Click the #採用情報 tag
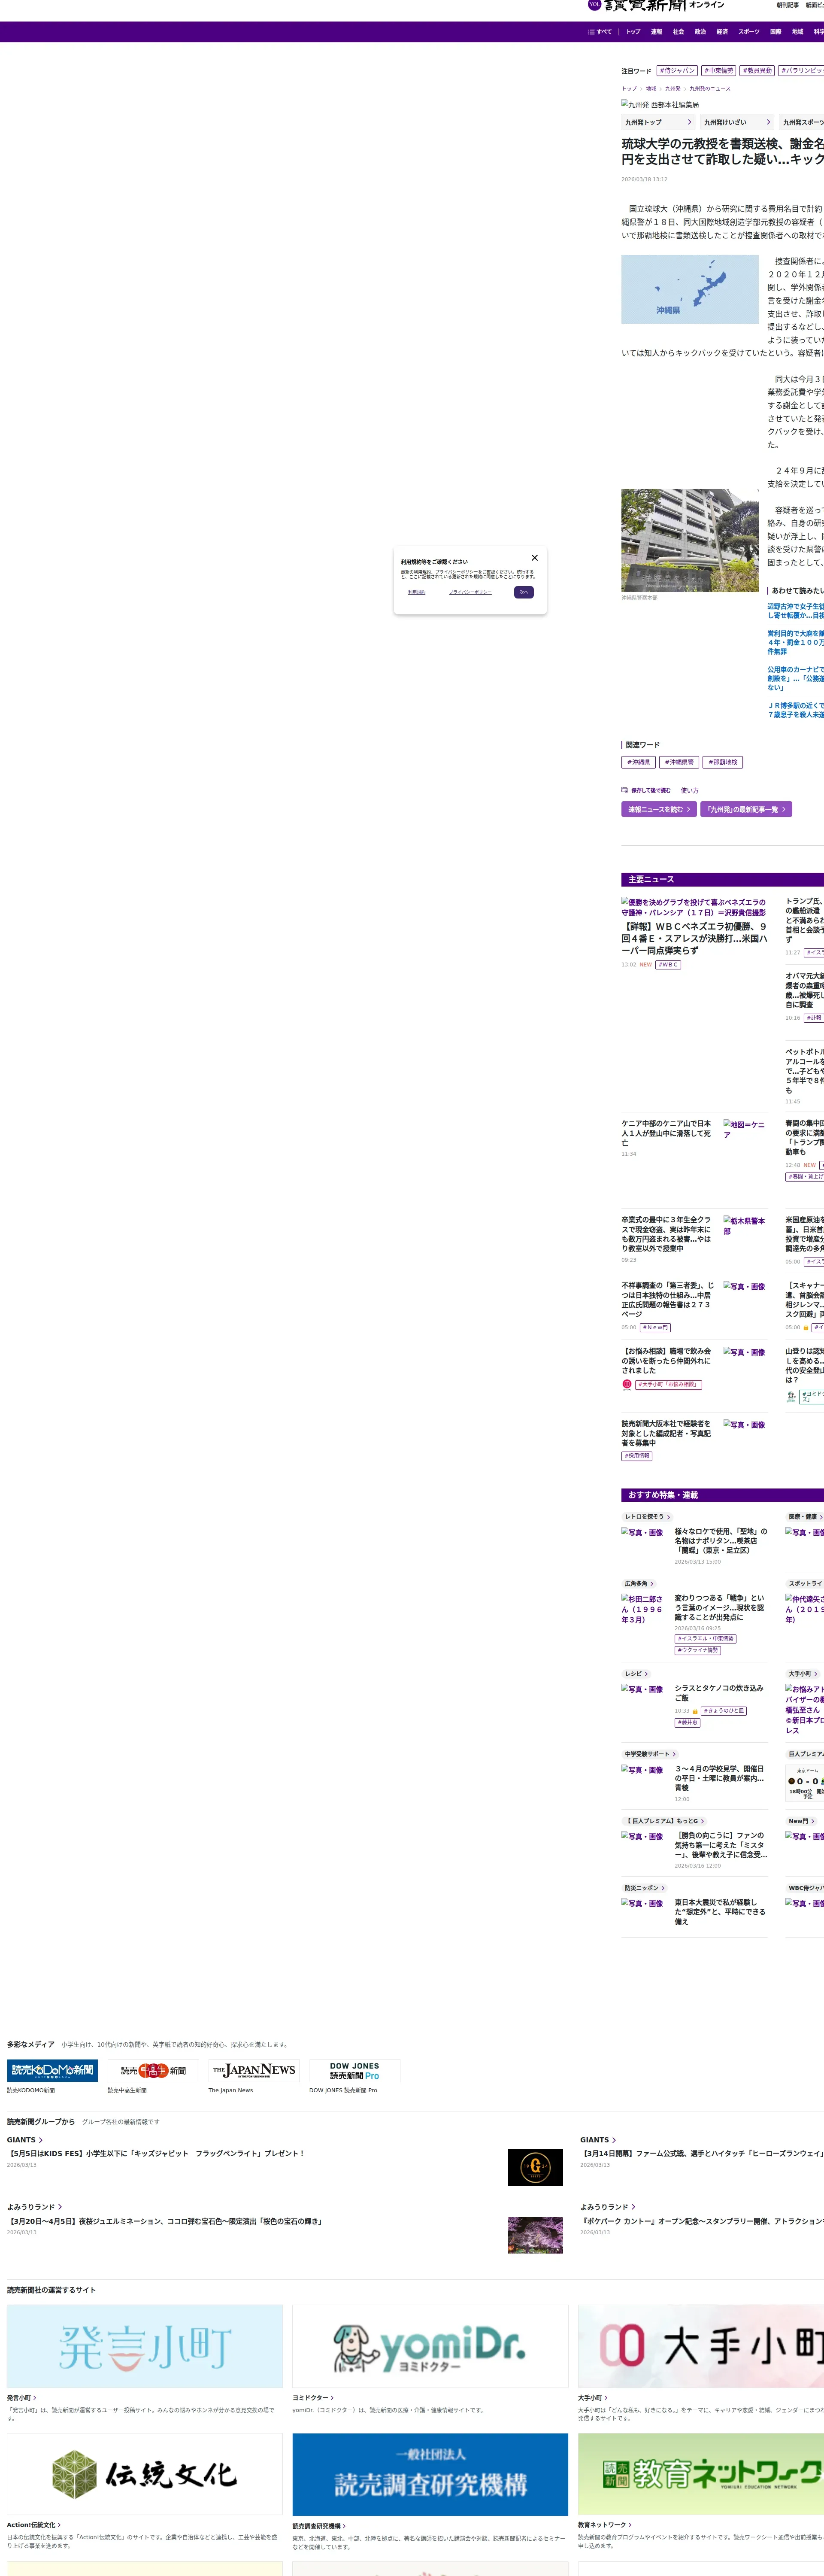Viewport: 824px width, 2576px height. tap(637, 1456)
